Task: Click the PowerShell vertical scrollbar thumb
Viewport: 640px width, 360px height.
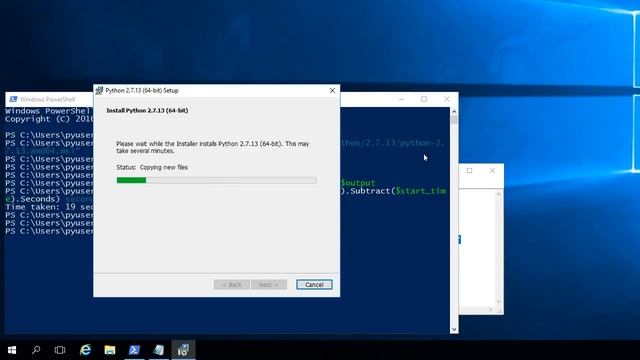Action: point(454,120)
